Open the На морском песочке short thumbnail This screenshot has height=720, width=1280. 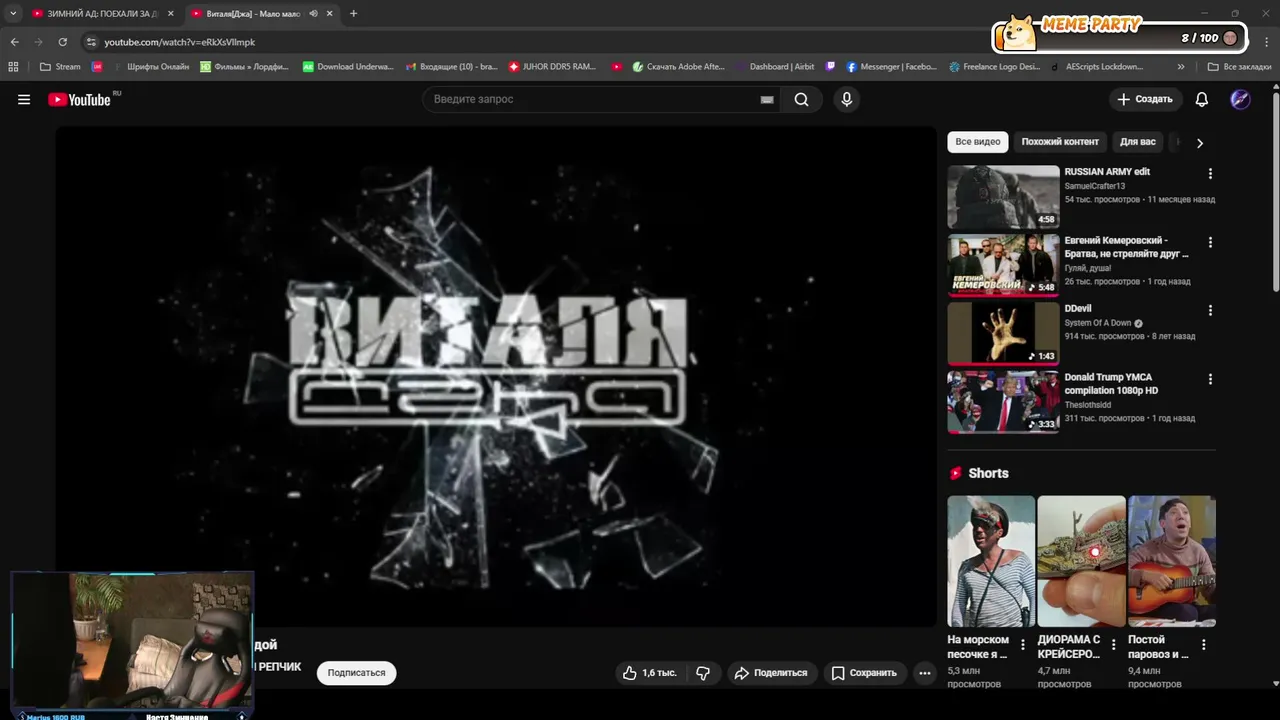click(991, 561)
